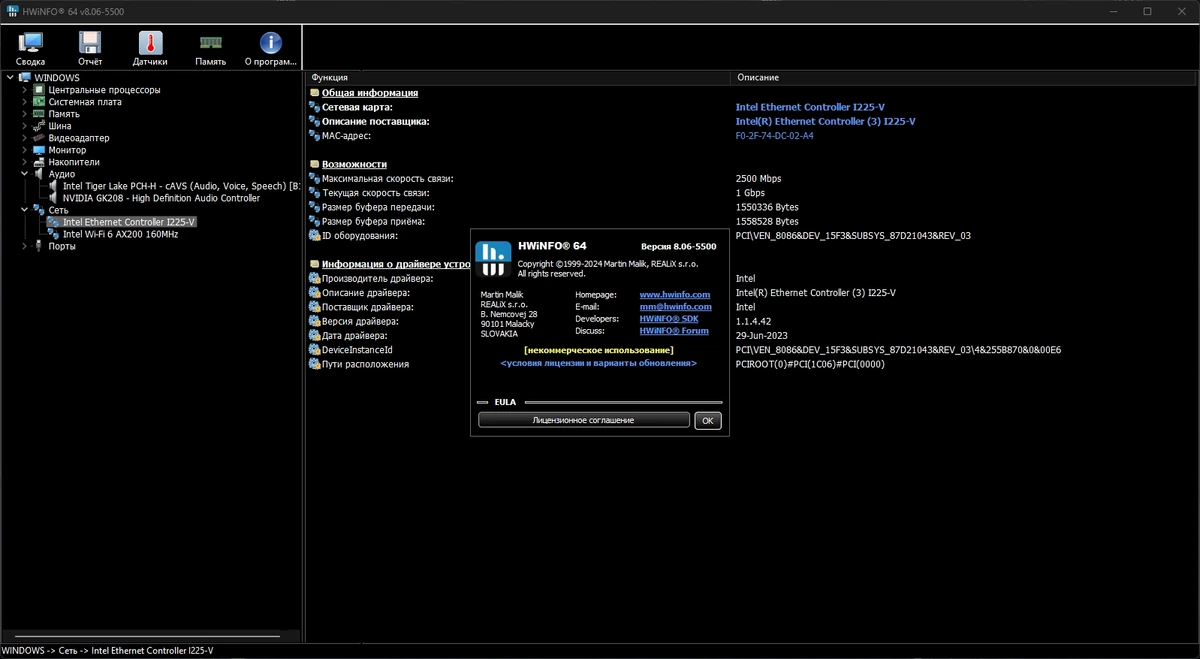Screen dimensions: 1200x659
Task: Select Intel Wi-Fi 6 AX200 160MHz item
Action: pyautogui.click(x=120, y=234)
